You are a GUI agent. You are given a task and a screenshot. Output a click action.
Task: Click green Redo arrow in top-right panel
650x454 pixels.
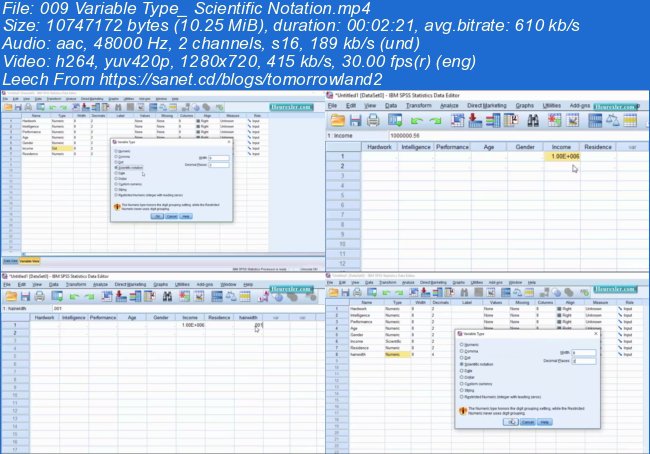(435, 121)
